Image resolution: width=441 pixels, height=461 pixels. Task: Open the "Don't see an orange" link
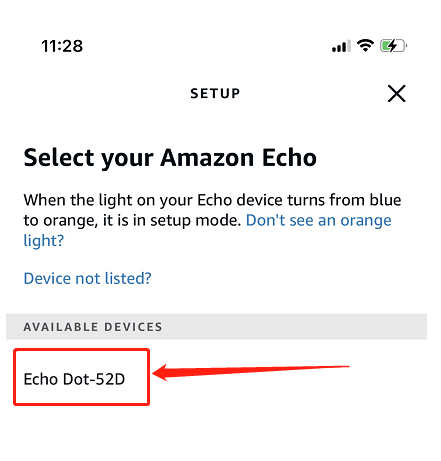(319, 220)
